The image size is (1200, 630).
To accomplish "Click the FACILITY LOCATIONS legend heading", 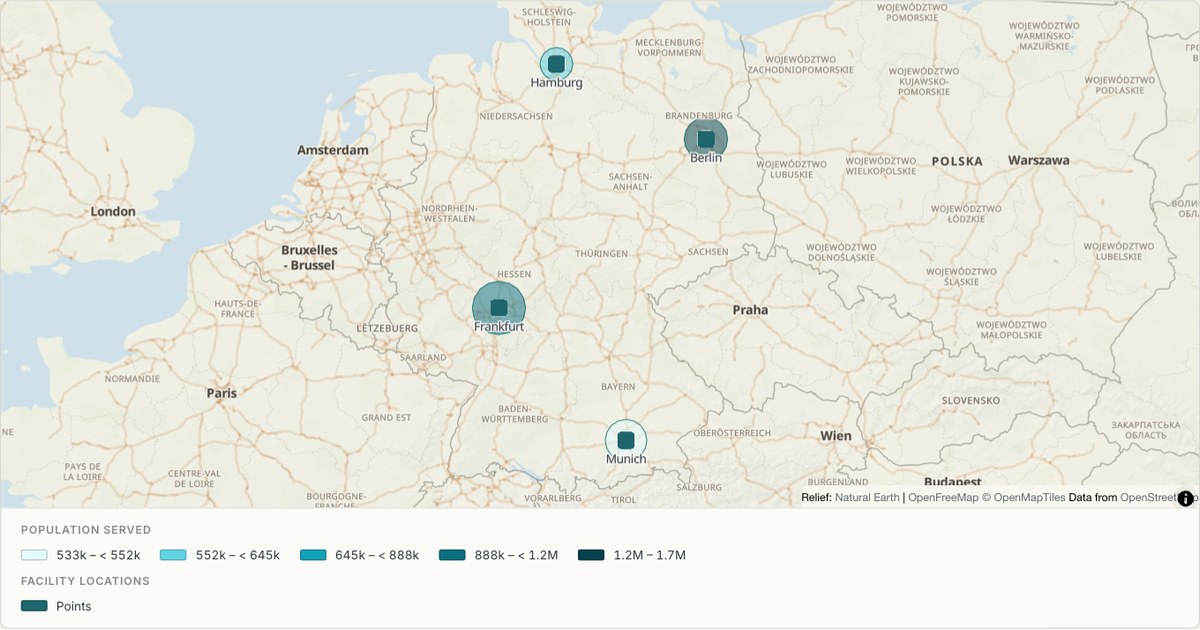I will (x=85, y=581).
